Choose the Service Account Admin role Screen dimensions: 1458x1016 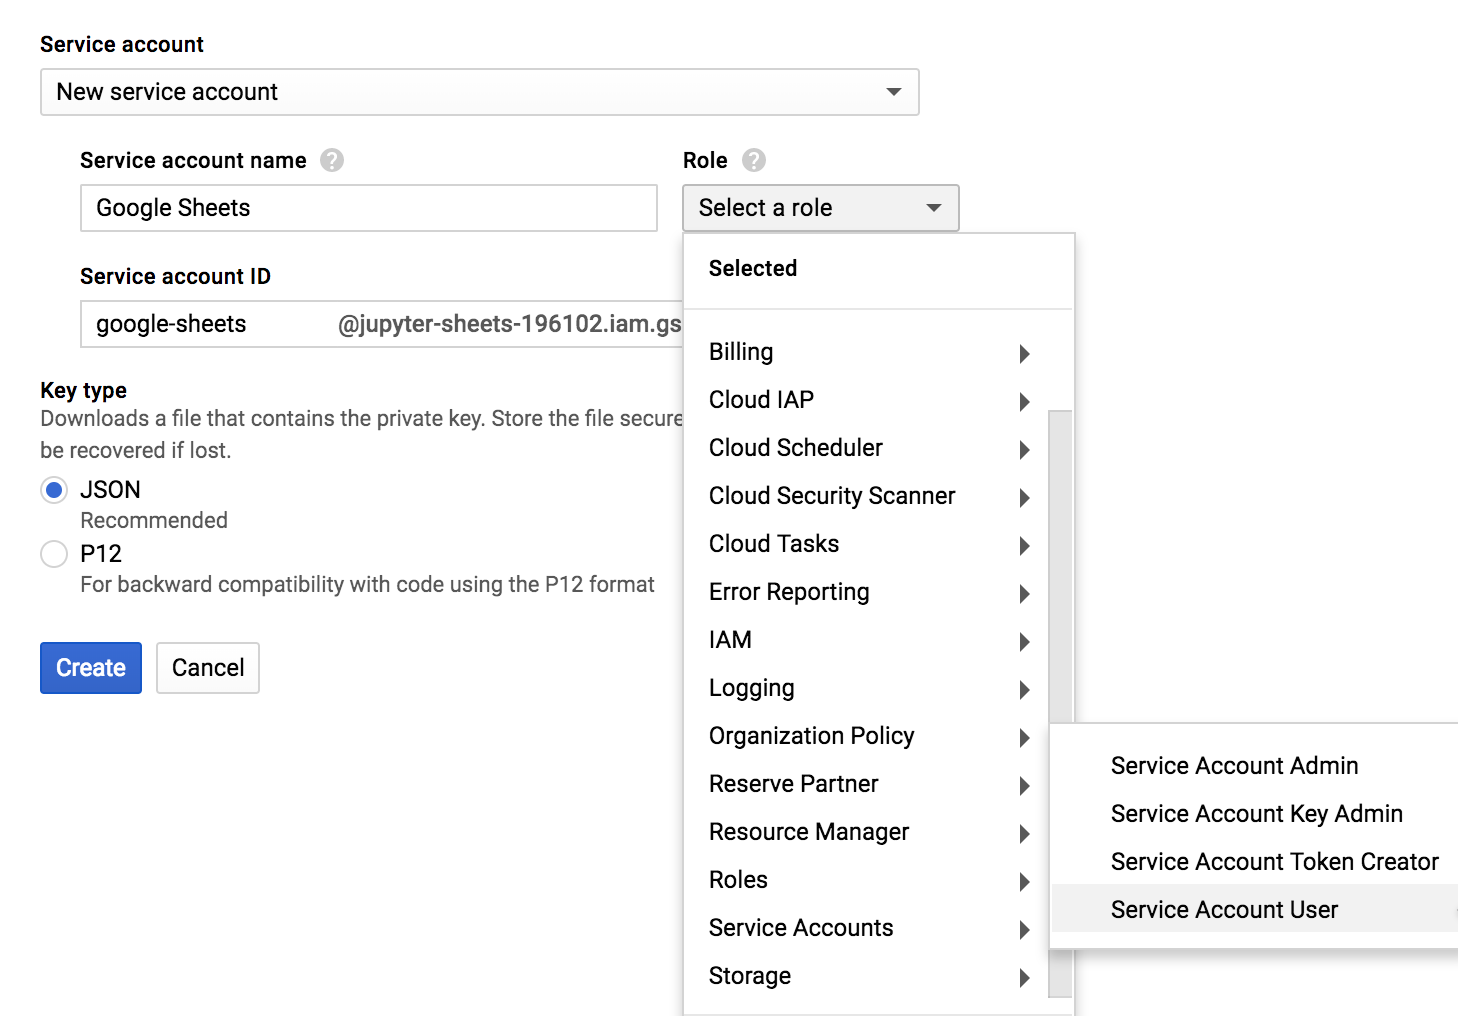(1254, 766)
